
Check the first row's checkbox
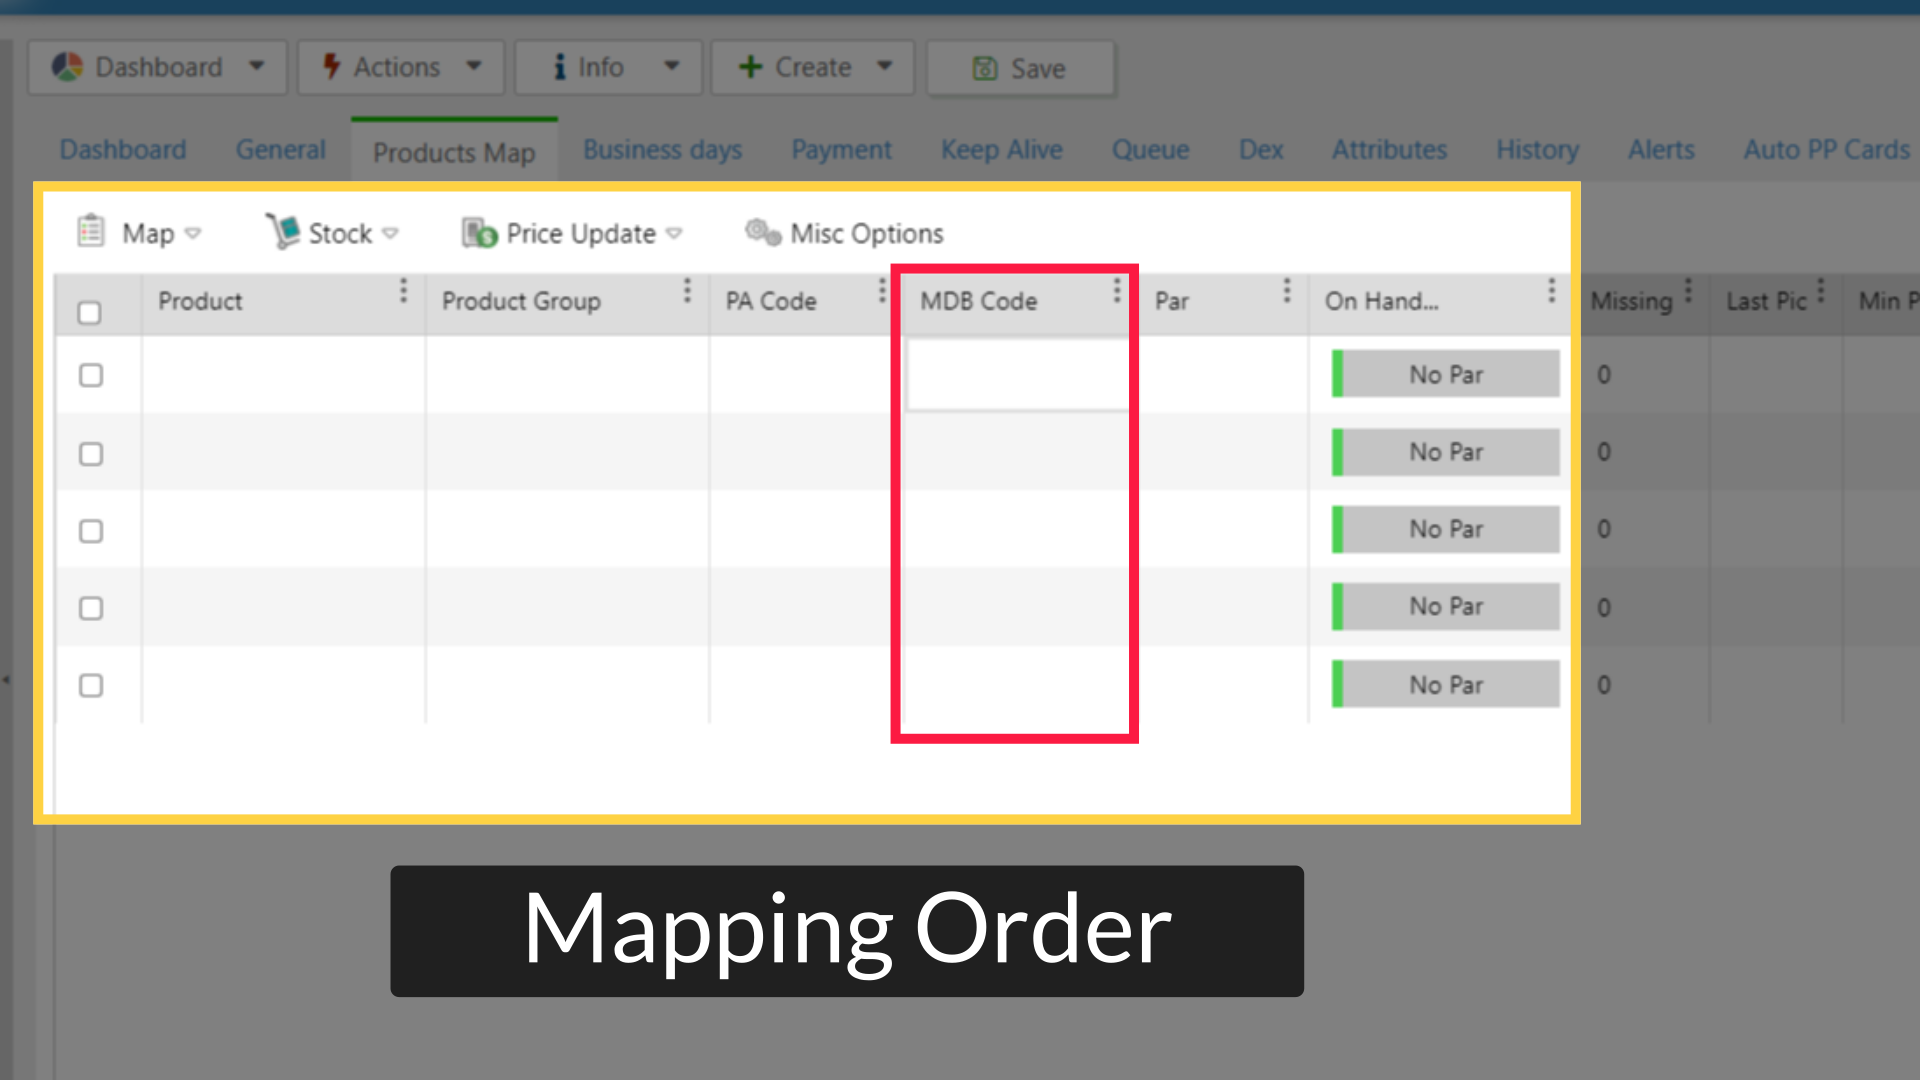pyautogui.click(x=91, y=375)
